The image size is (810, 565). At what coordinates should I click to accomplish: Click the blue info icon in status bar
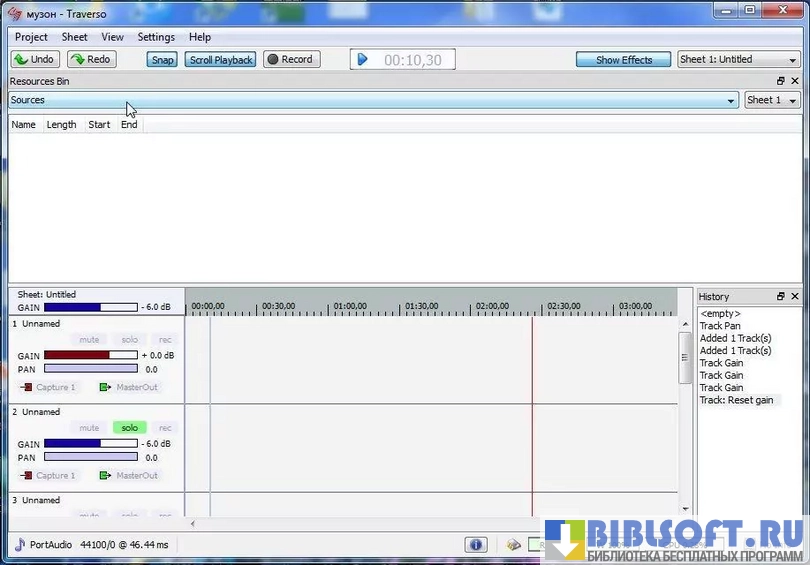pyautogui.click(x=475, y=545)
